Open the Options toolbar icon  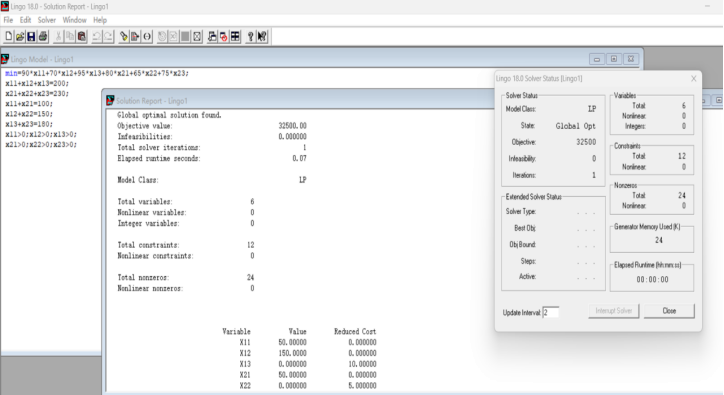pos(197,36)
